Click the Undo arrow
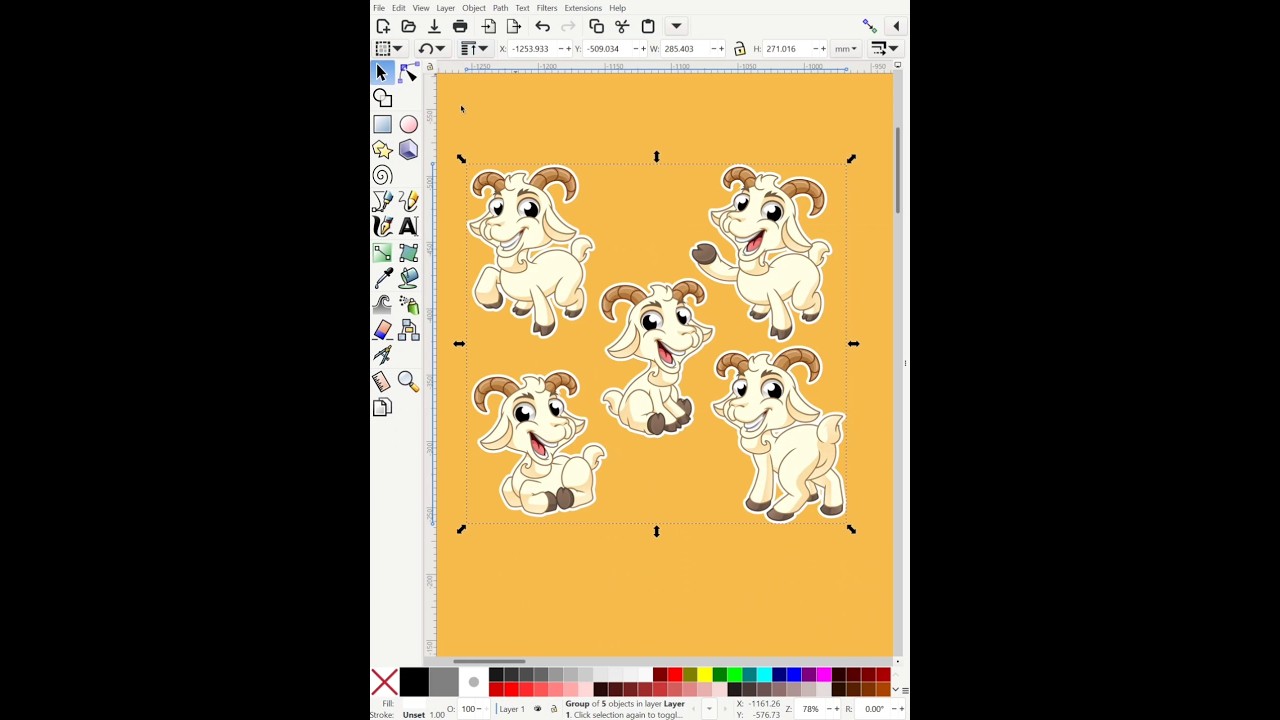This screenshot has width=1280, height=720. [x=542, y=26]
